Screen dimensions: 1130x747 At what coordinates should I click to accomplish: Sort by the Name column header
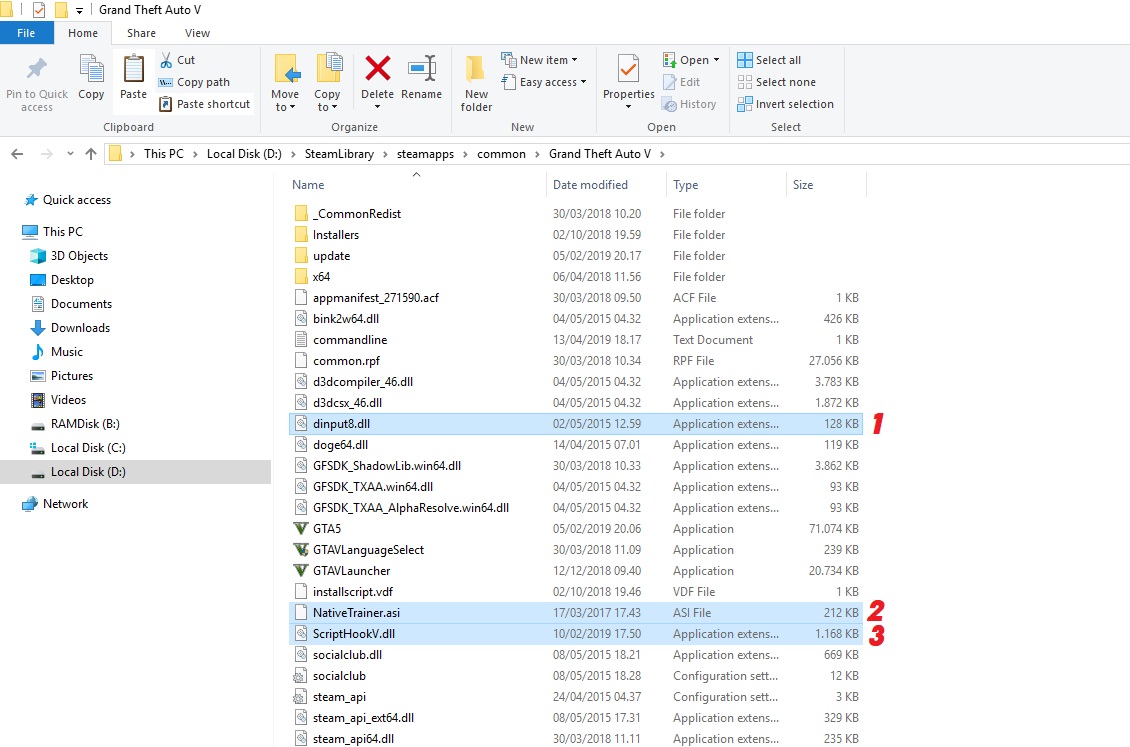click(x=308, y=185)
